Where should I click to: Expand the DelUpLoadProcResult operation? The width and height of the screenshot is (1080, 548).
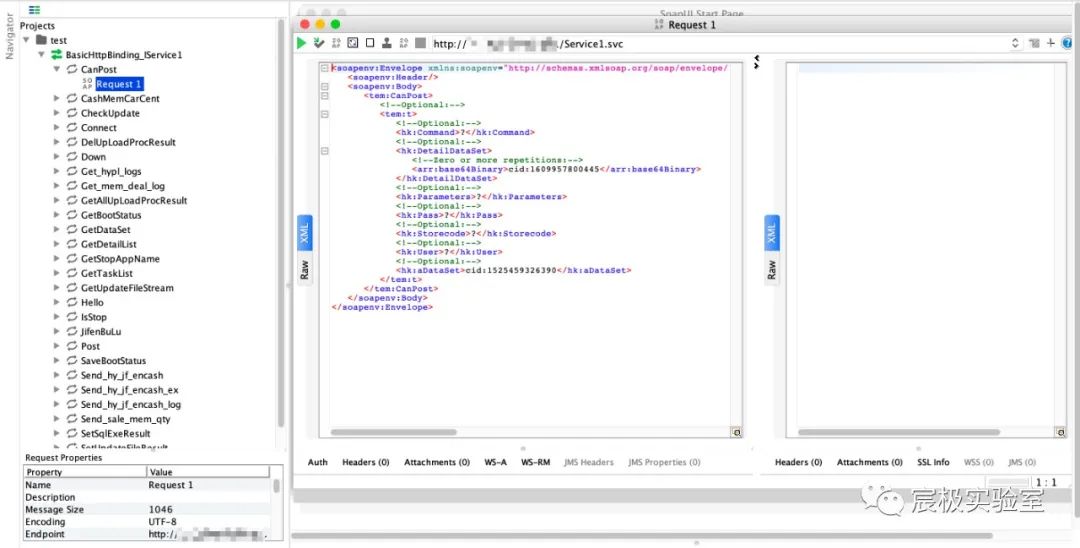[x=56, y=142]
